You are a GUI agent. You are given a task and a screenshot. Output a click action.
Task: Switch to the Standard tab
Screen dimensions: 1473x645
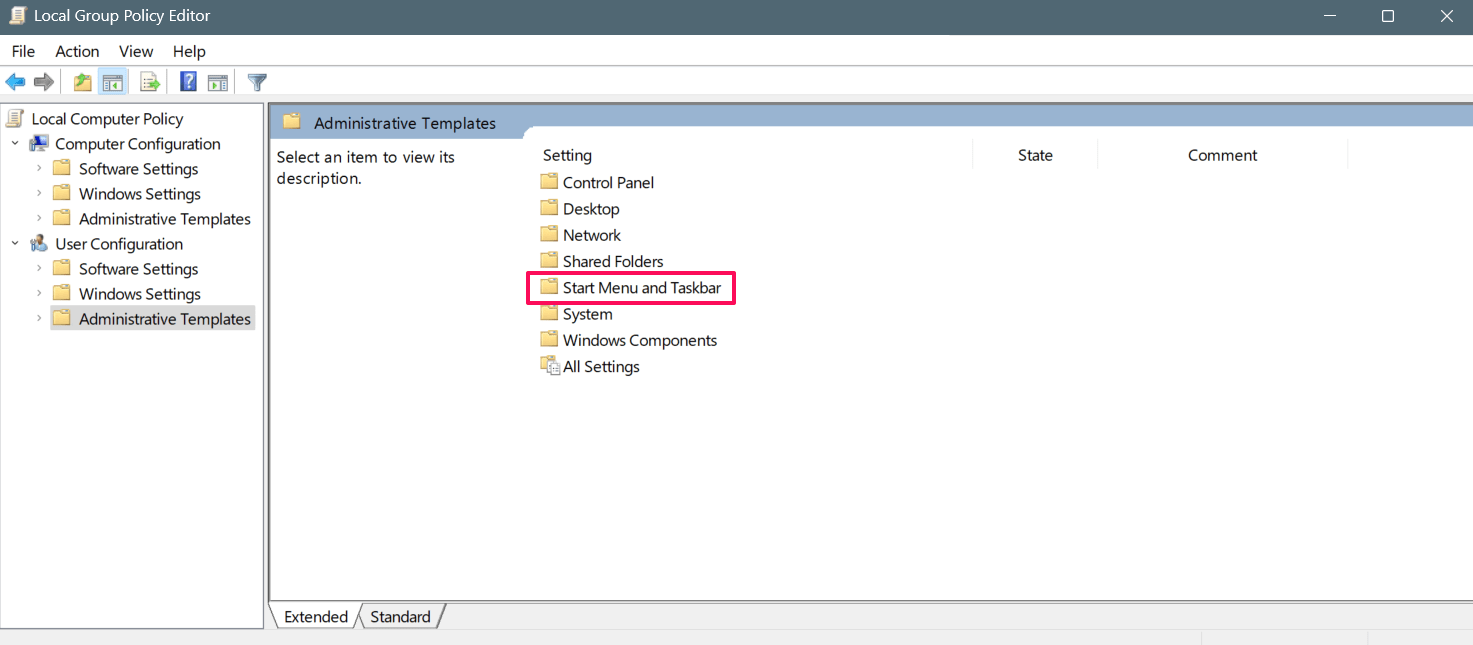(x=400, y=617)
